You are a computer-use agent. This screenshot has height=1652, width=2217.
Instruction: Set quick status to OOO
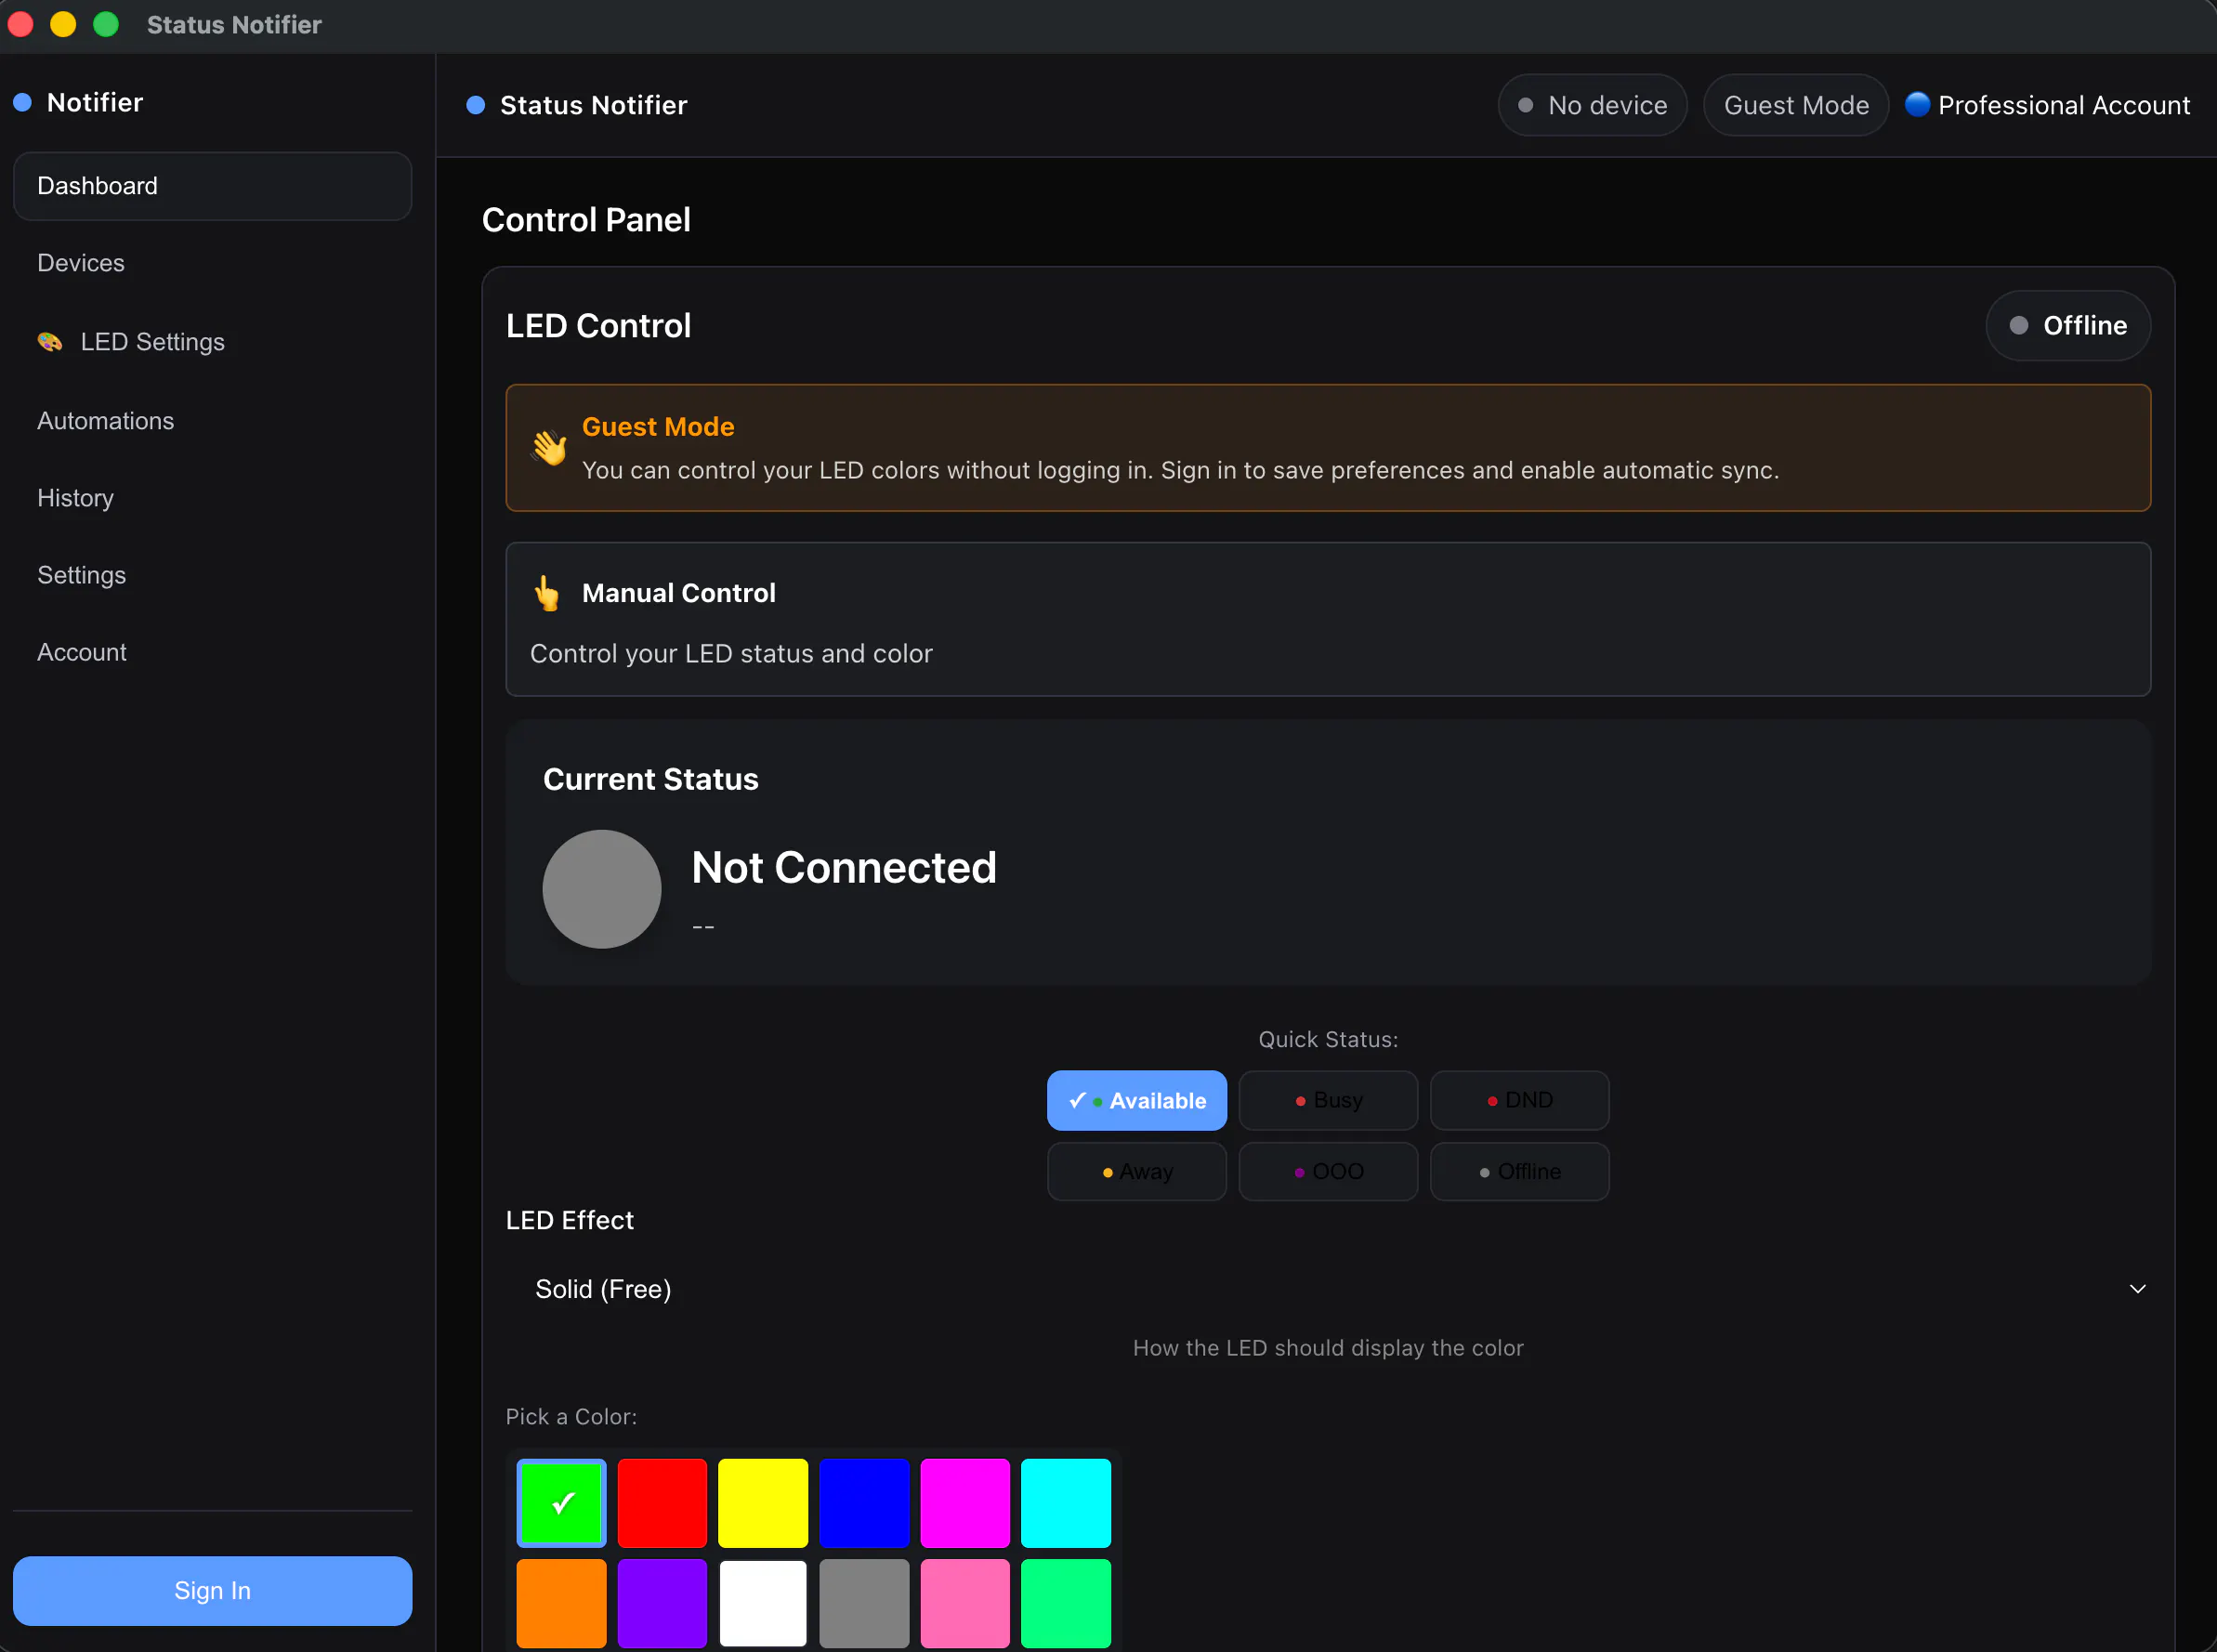pyautogui.click(x=1328, y=1171)
